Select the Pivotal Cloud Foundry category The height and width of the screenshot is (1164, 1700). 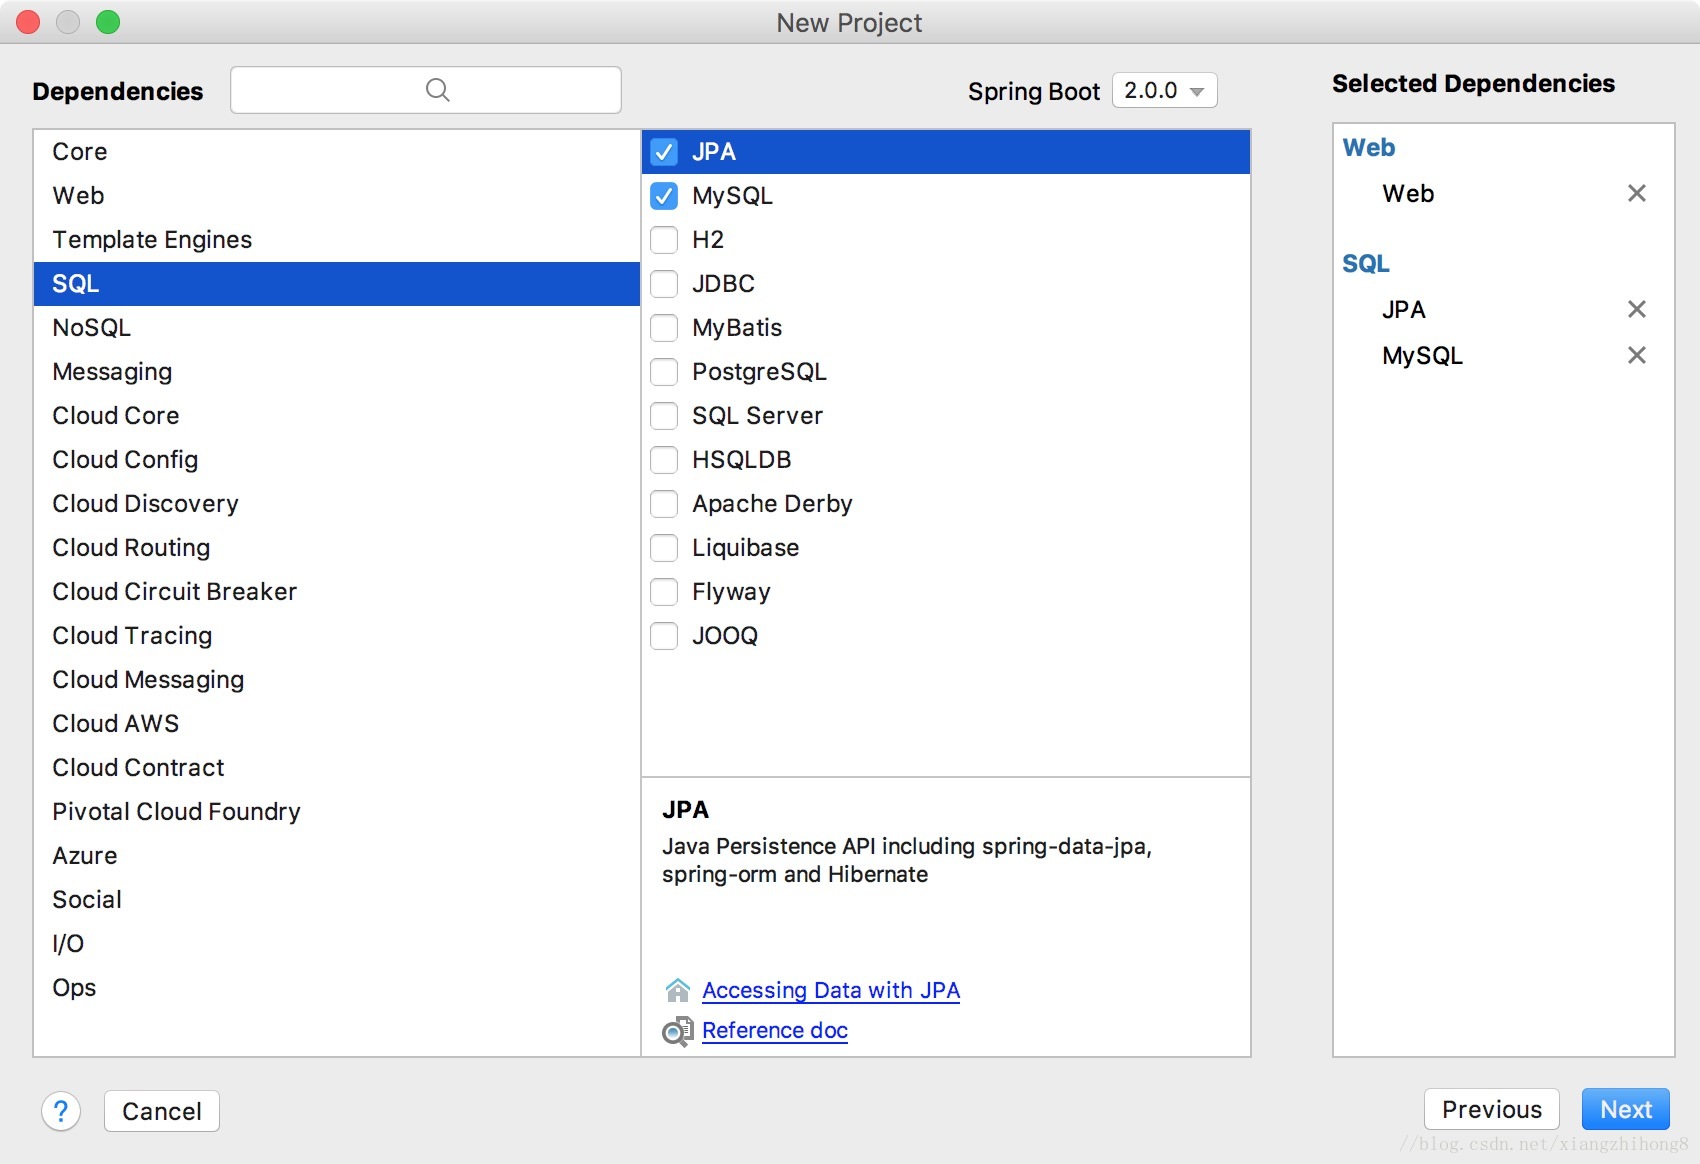(336, 812)
